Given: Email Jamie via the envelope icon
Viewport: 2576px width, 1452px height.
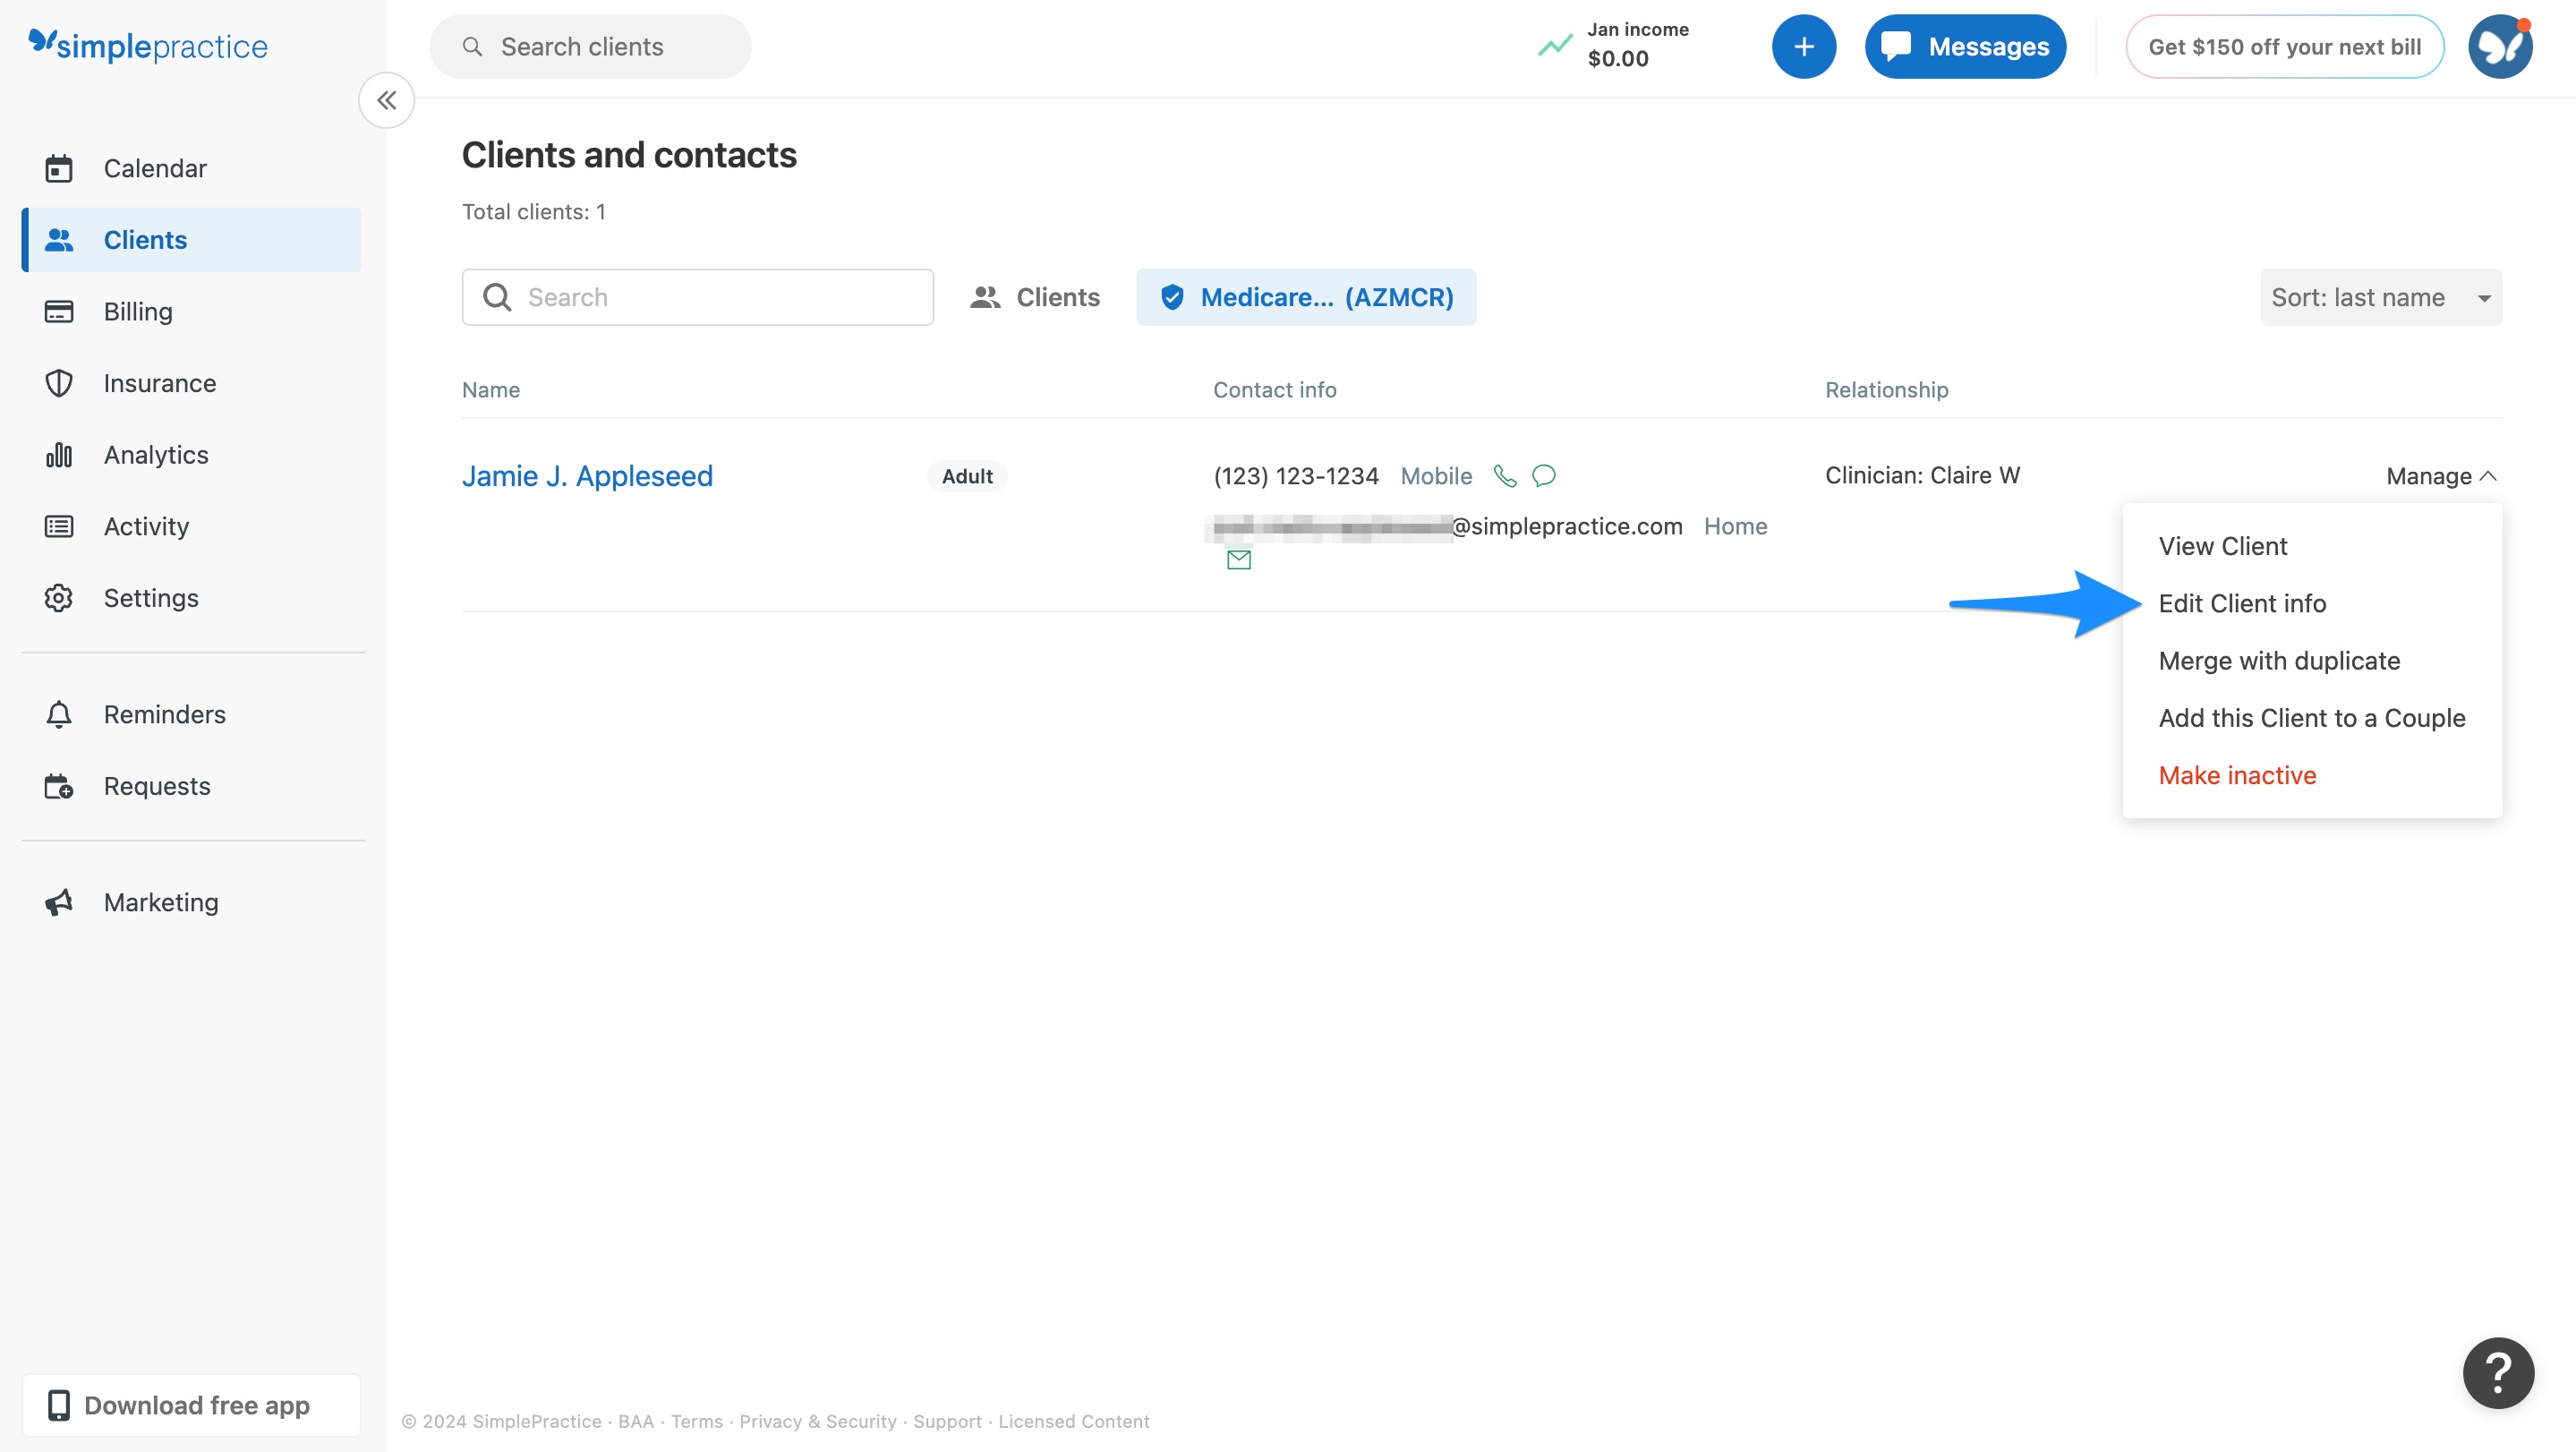Looking at the screenshot, I should 1238,560.
